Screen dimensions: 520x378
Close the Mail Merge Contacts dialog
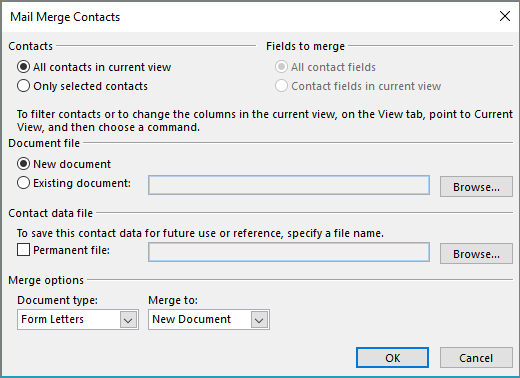(x=505, y=16)
